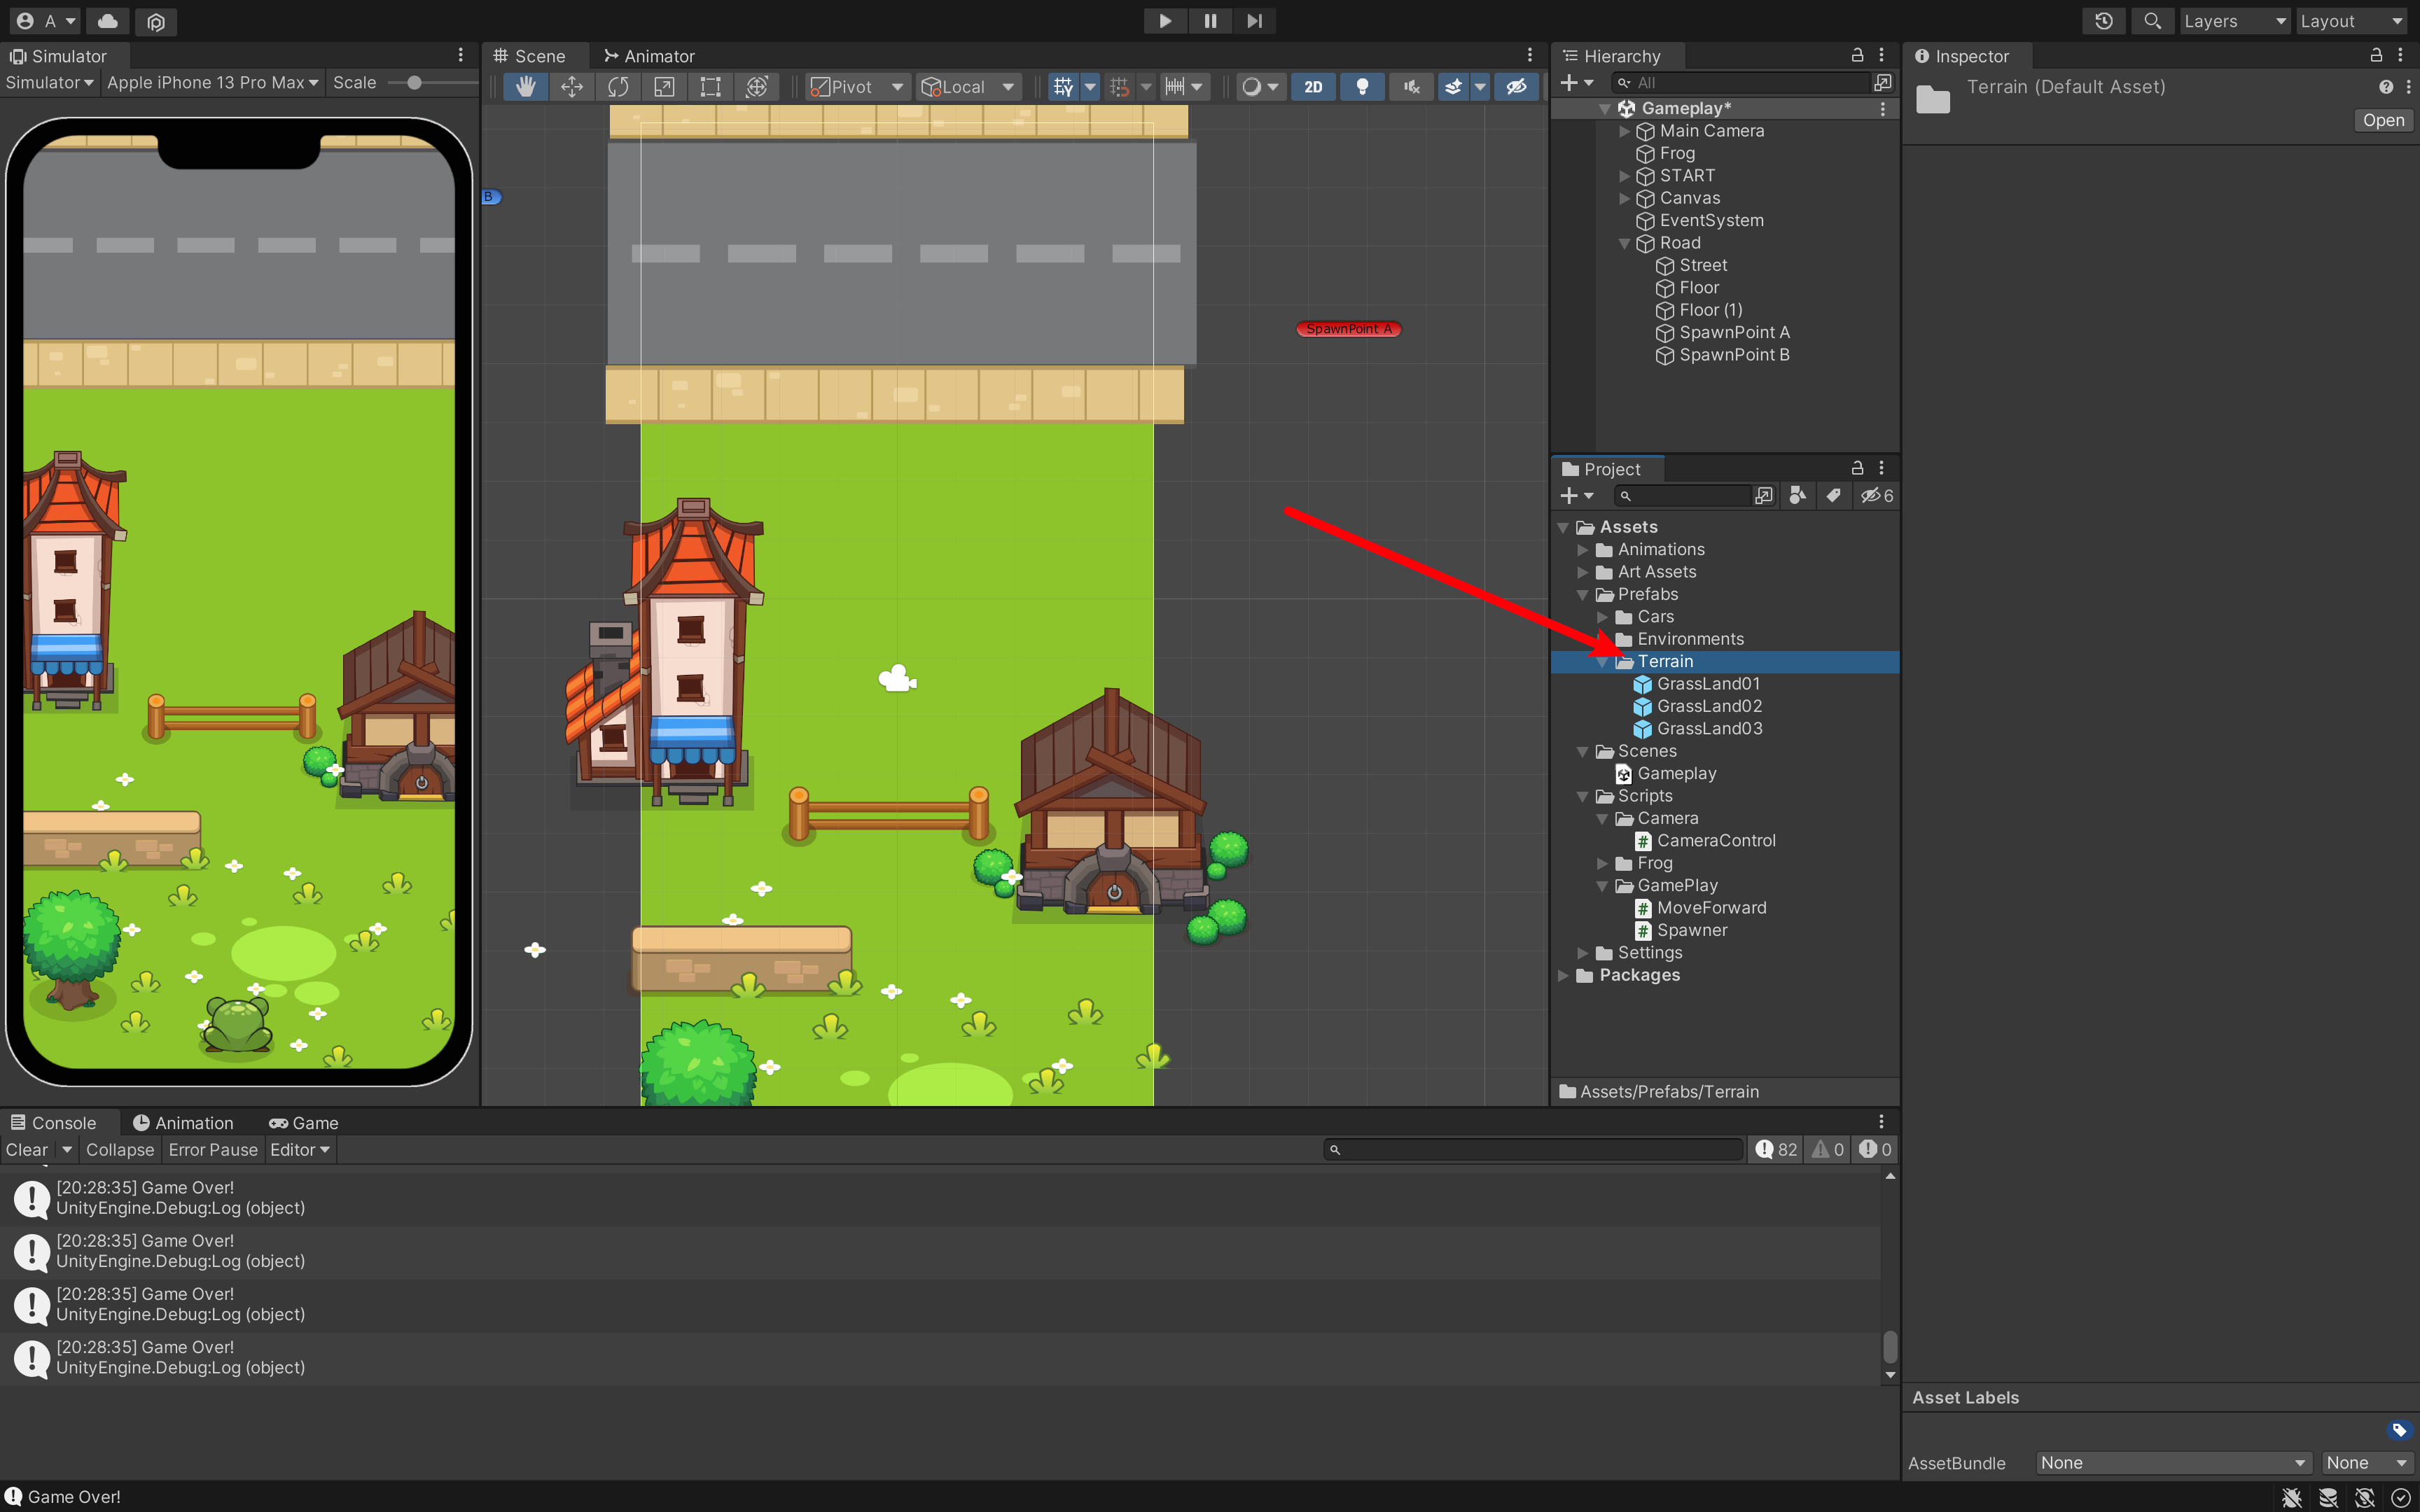Viewport: 2420px width, 1512px height.
Task: Toggle Collapse in Console
Action: [120, 1150]
